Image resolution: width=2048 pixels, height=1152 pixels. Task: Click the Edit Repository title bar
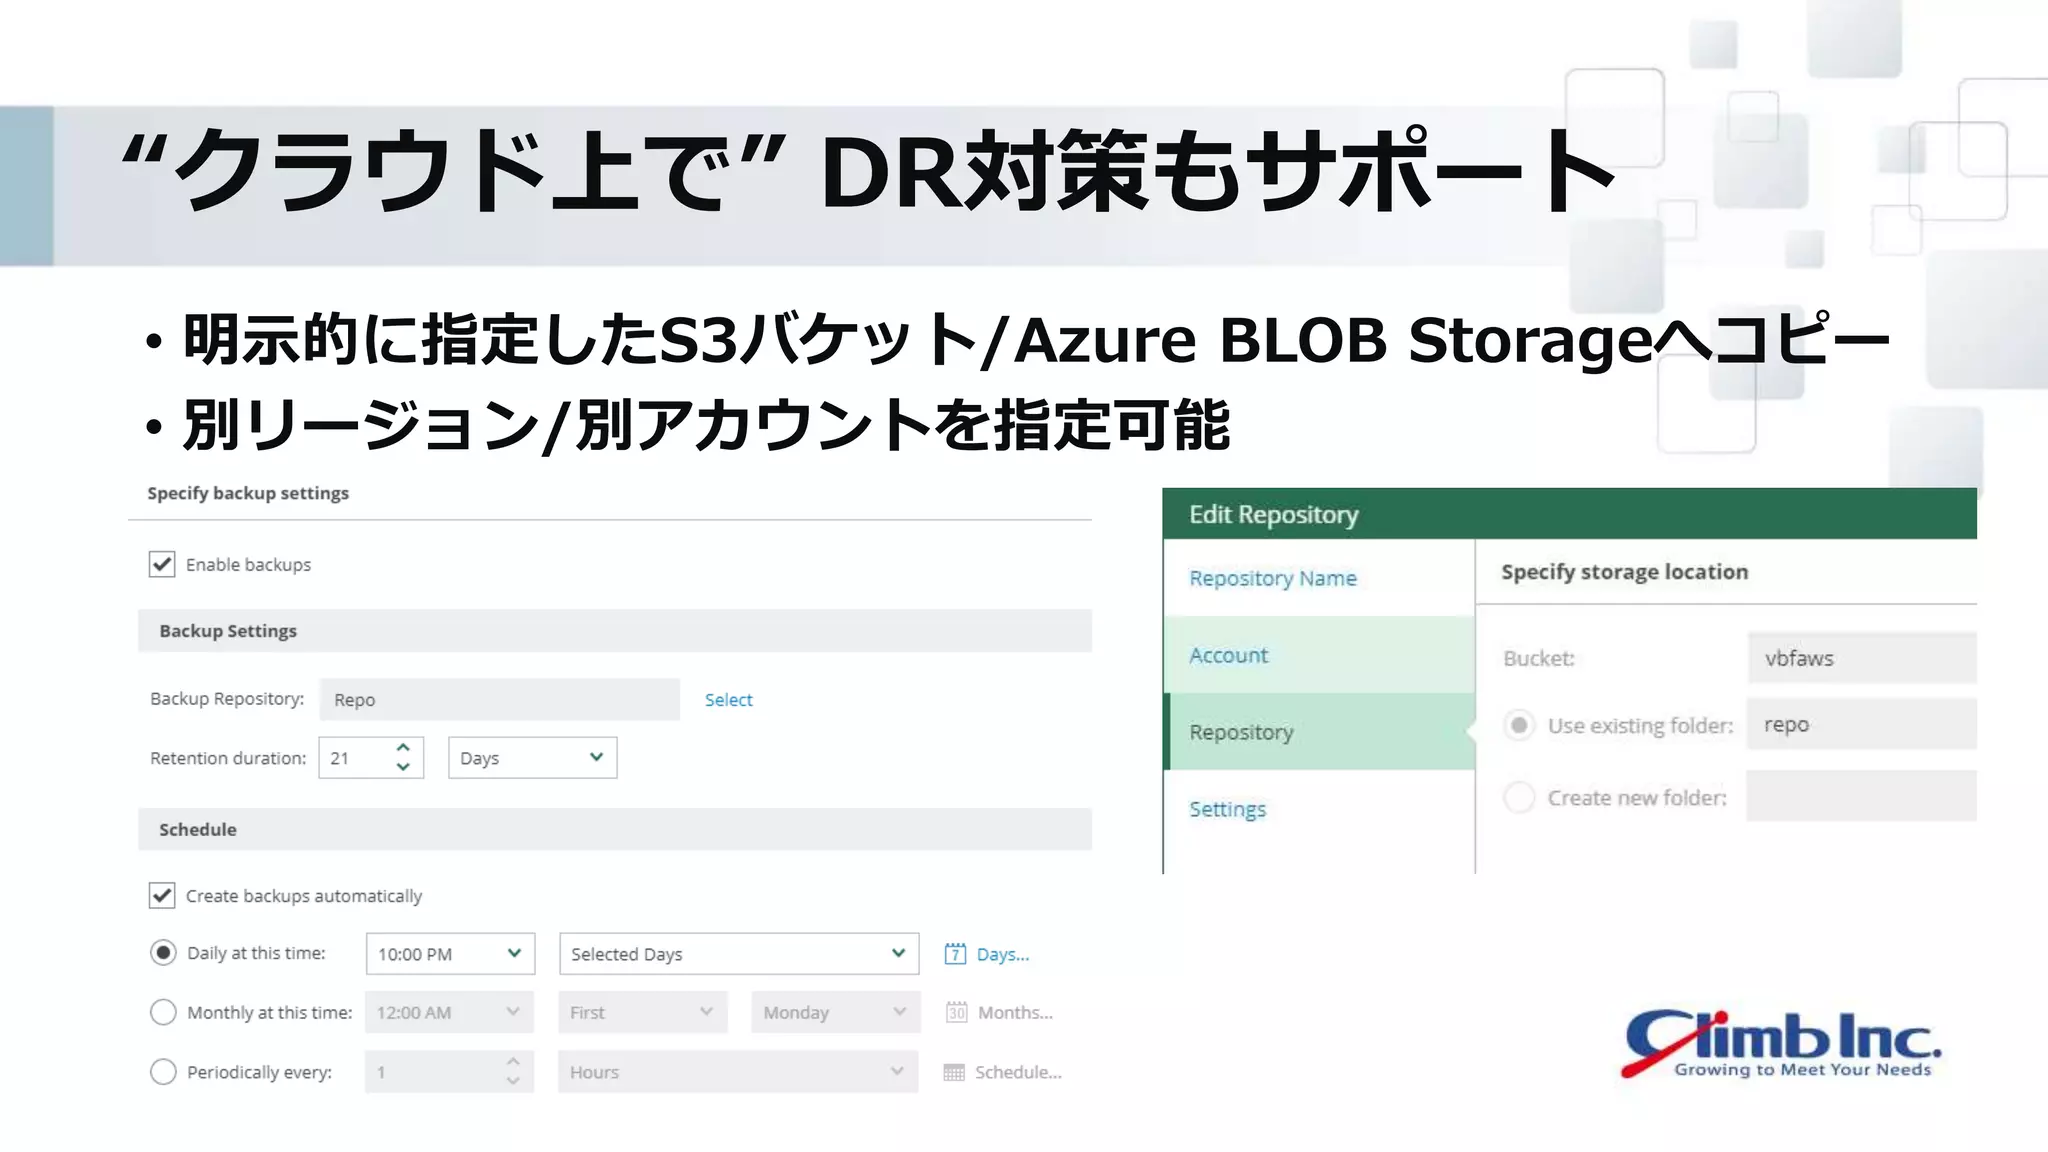(1569, 514)
